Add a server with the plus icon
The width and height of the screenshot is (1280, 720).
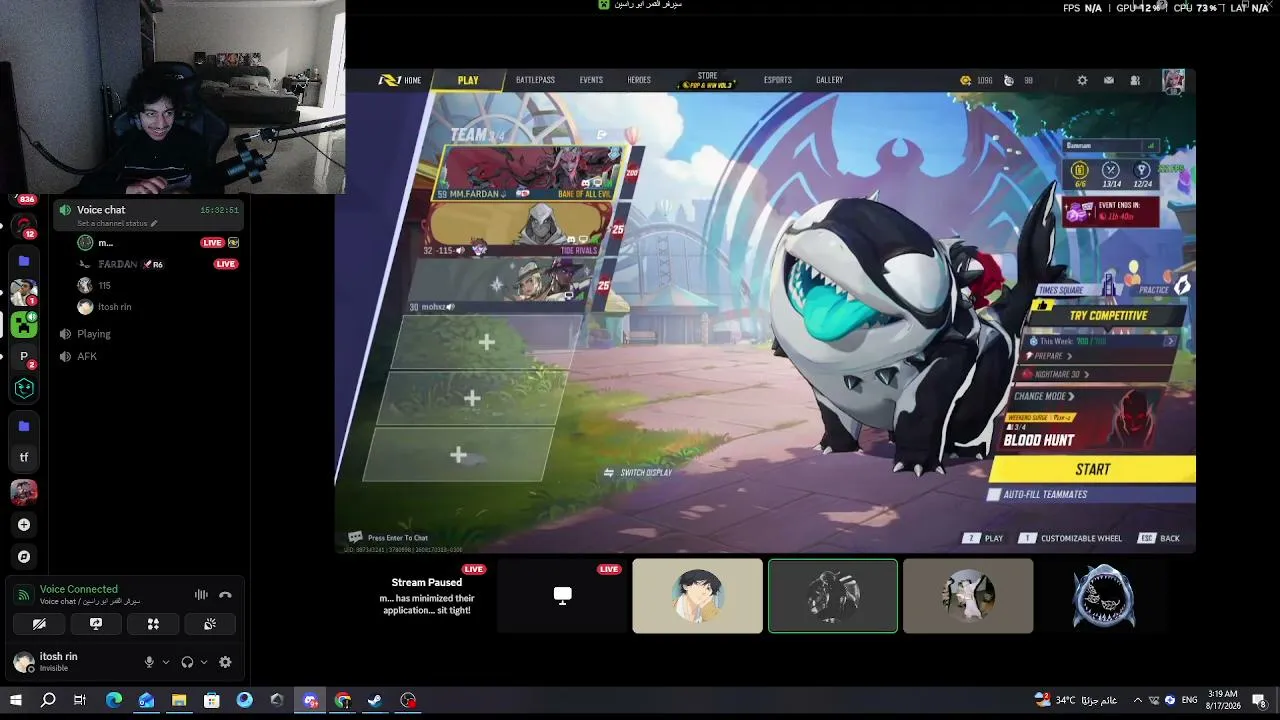click(x=24, y=524)
